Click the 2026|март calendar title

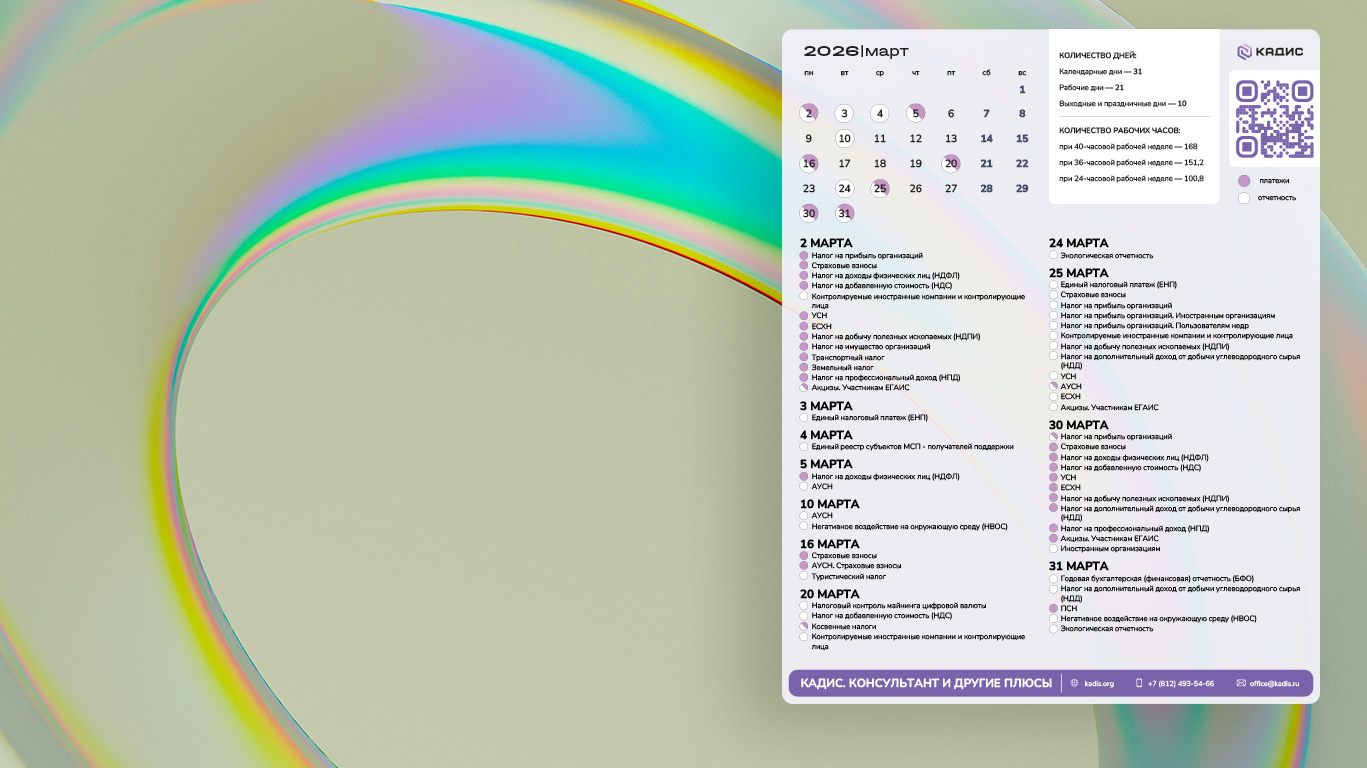click(856, 52)
